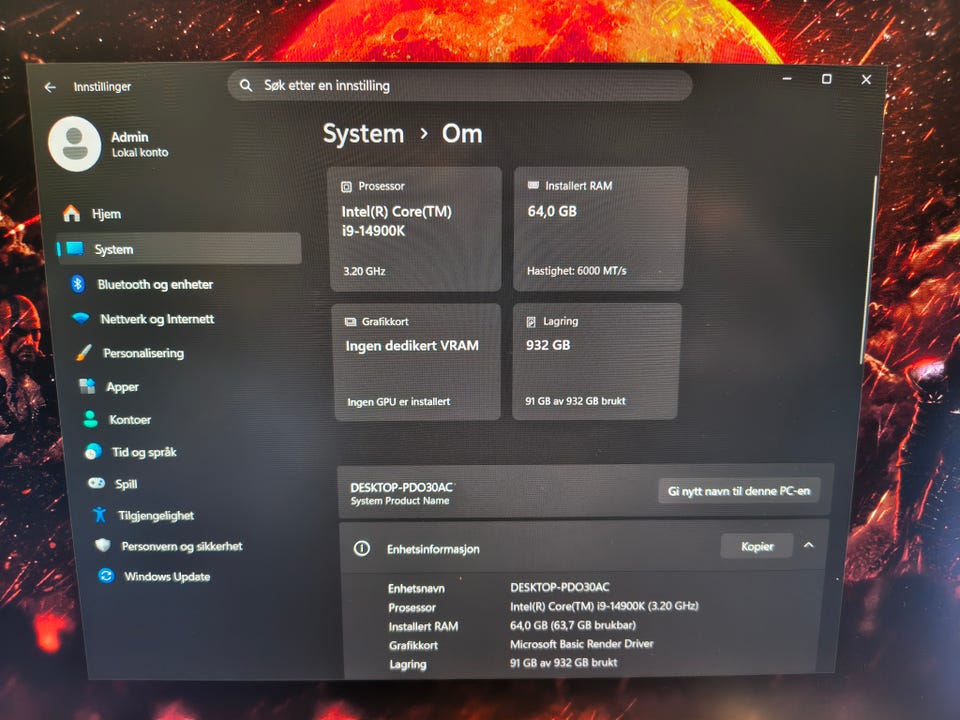Click the Nettverk wifi icon

[x=81, y=318]
